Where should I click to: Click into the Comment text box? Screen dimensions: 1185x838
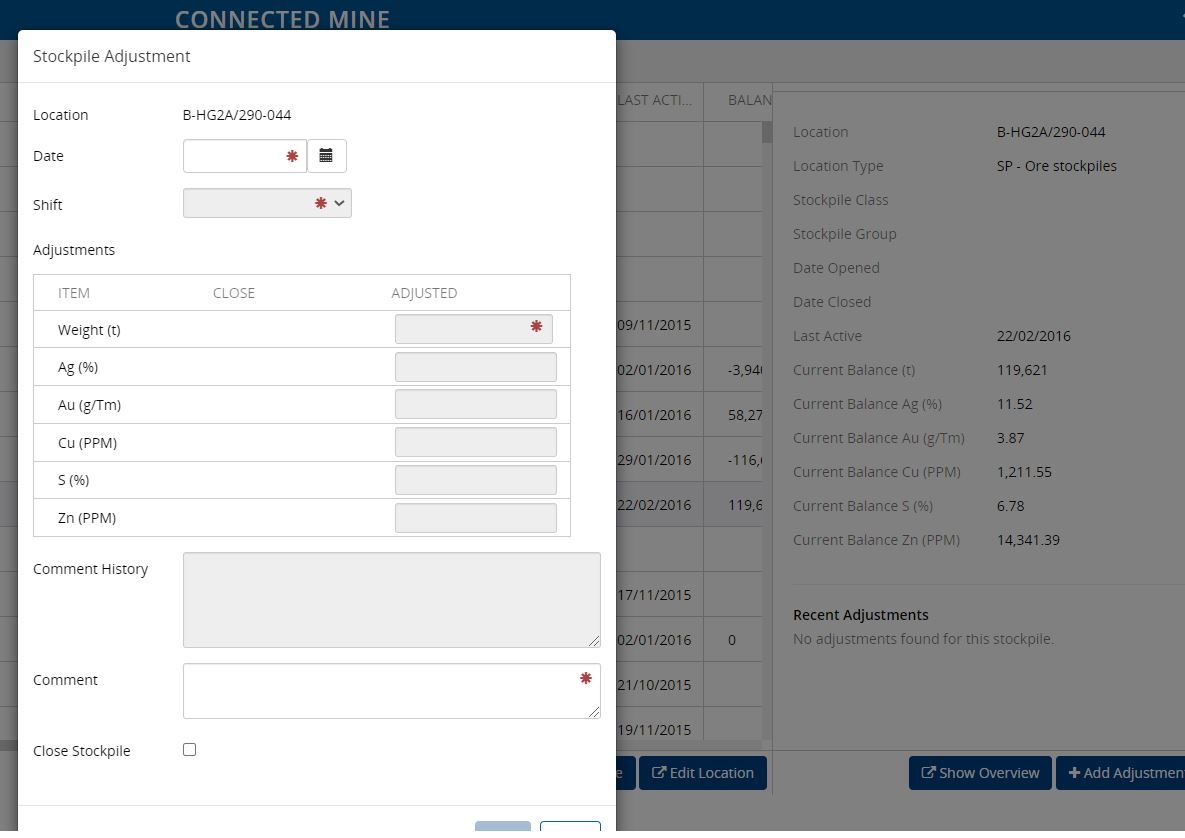391,691
